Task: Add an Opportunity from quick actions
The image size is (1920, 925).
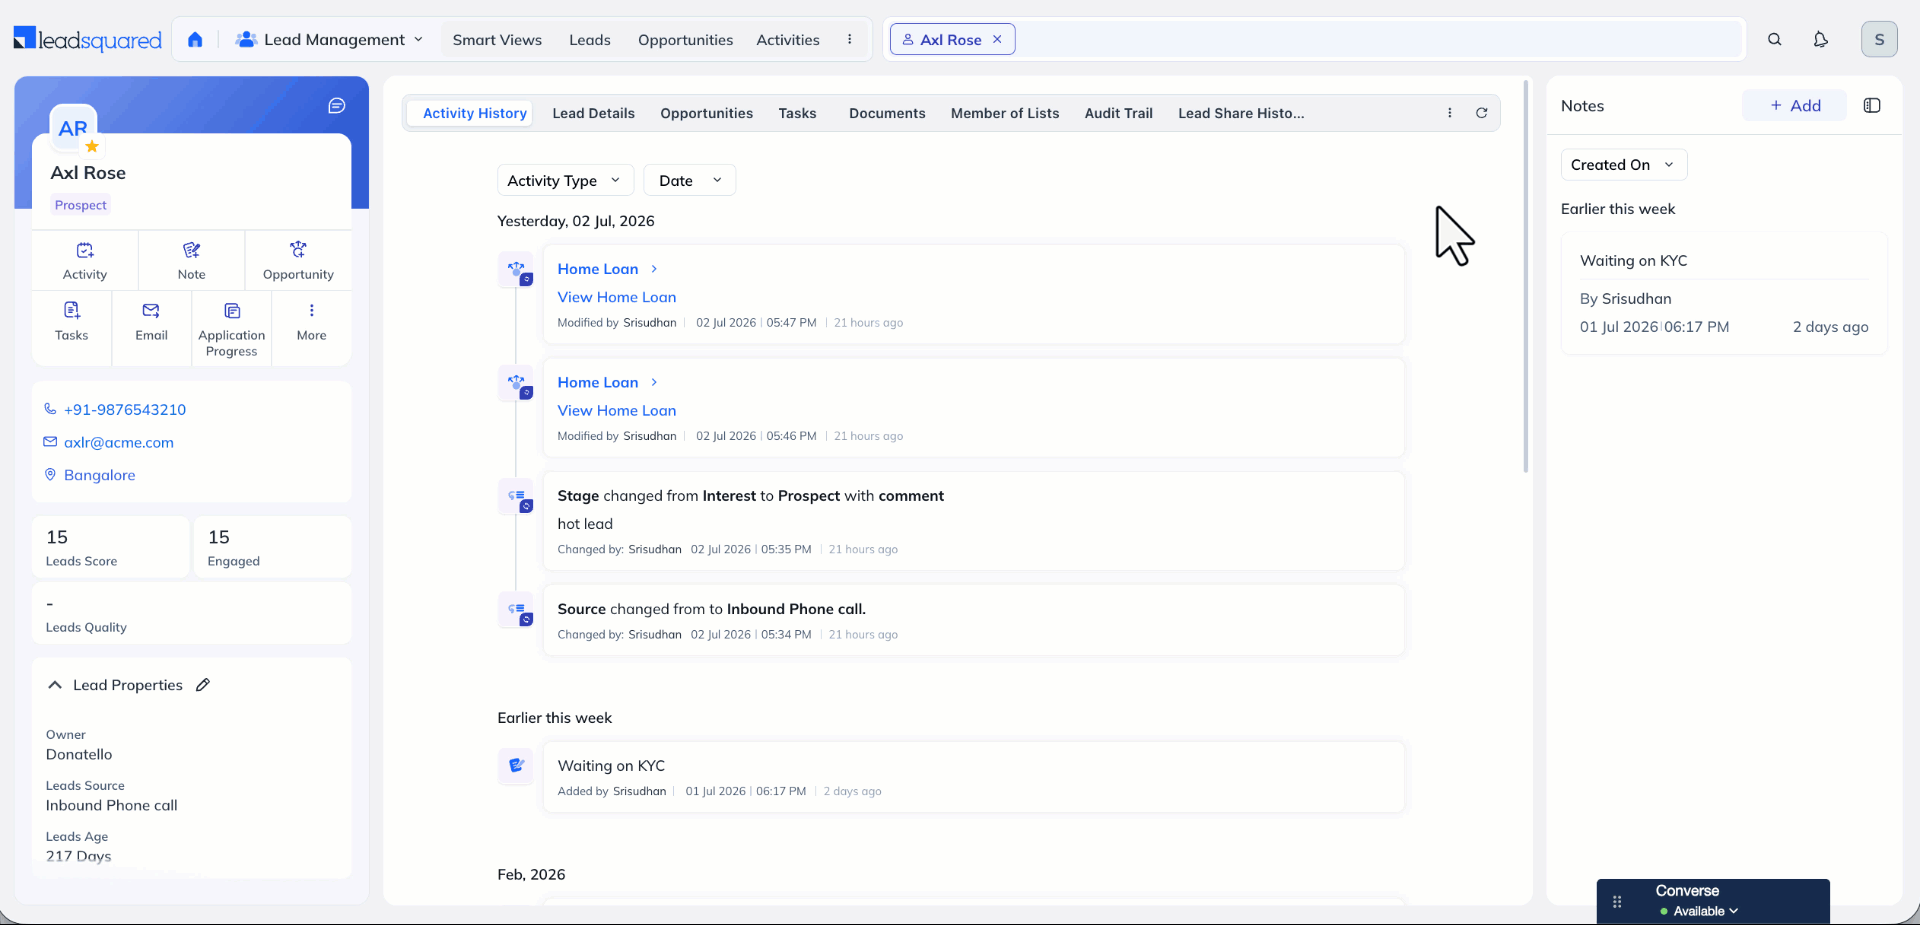Action: point(298,260)
